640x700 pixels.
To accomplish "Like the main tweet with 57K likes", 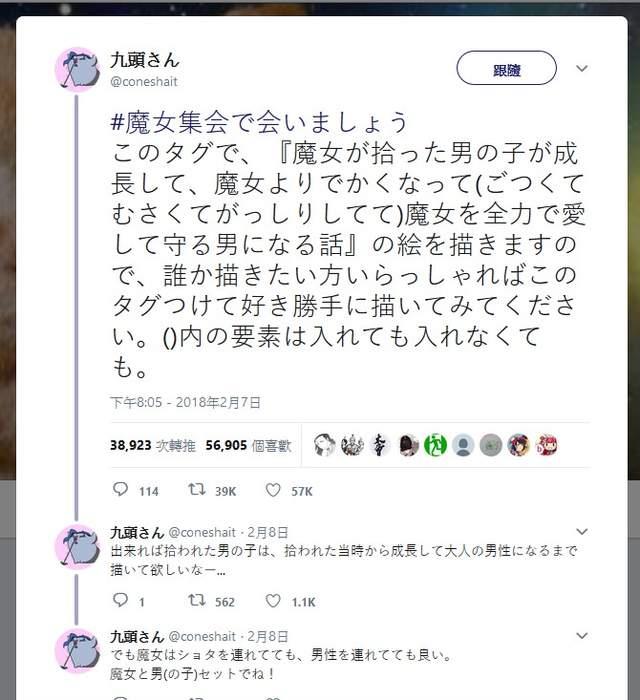I will (x=273, y=490).
